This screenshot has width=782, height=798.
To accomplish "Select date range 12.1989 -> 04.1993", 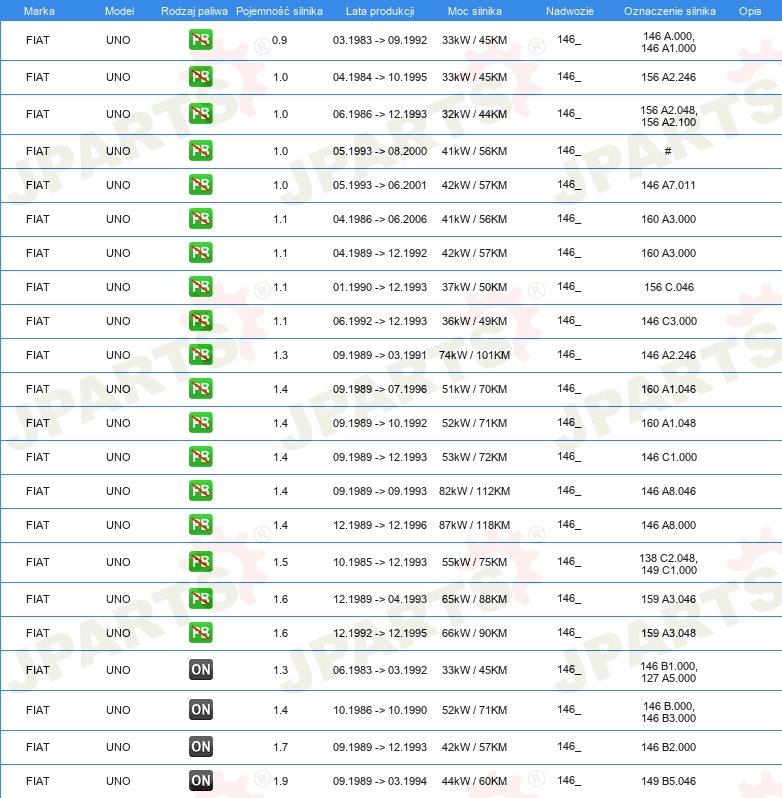I will pos(380,599).
